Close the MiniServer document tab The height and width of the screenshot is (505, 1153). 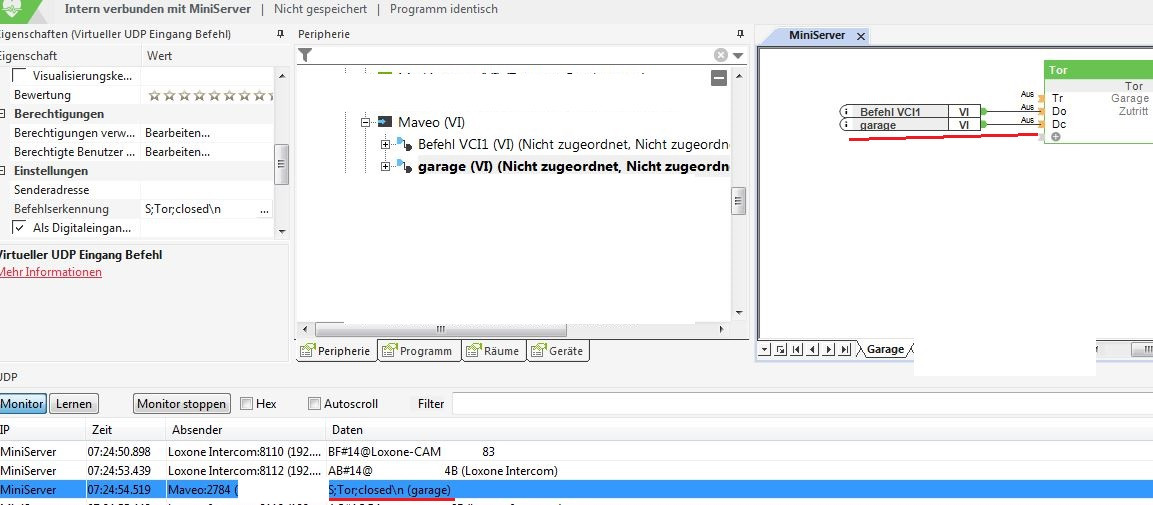(x=861, y=36)
